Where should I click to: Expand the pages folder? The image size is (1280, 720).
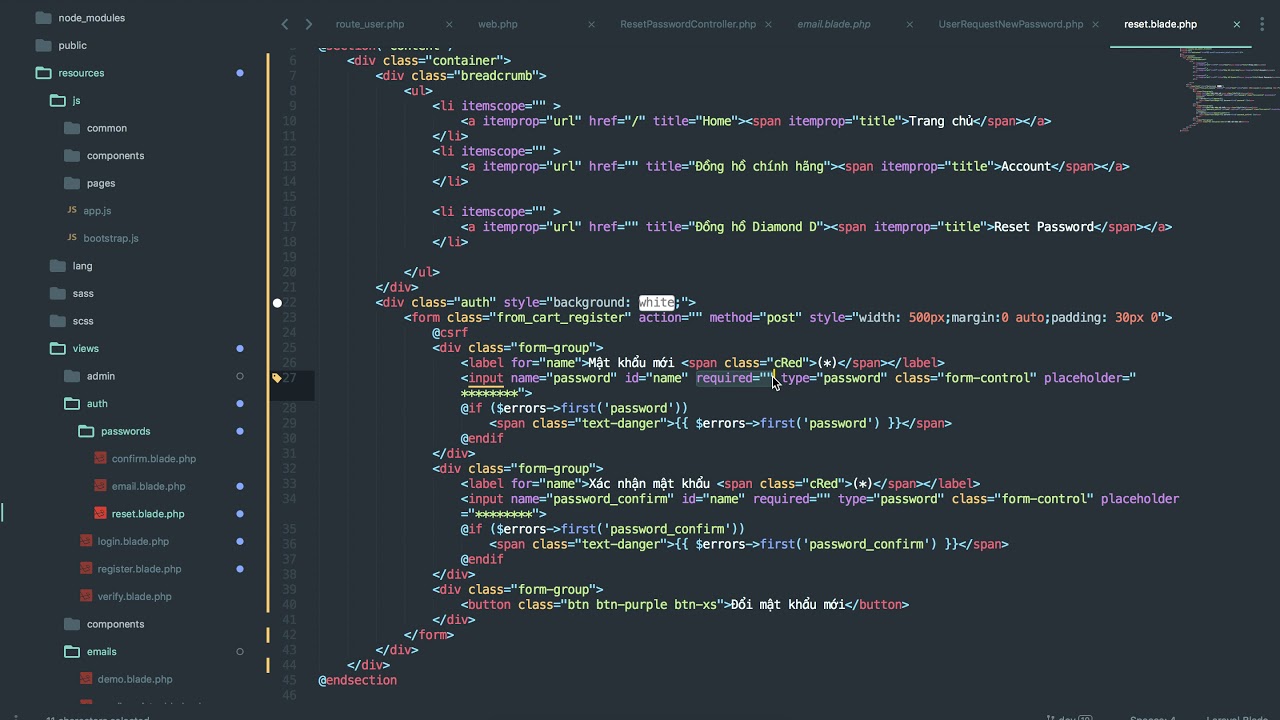click(71, 183)
